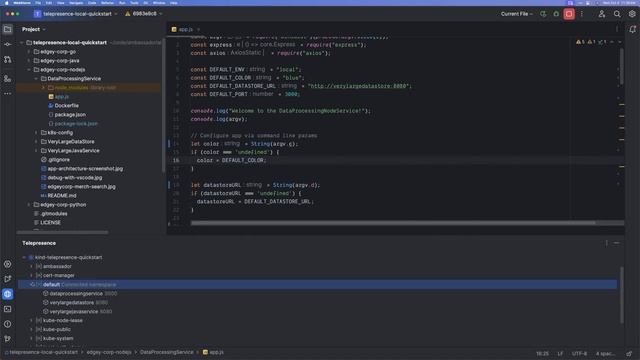Open the Run tool window icon

pyautogui.click(x=7, y=279)
